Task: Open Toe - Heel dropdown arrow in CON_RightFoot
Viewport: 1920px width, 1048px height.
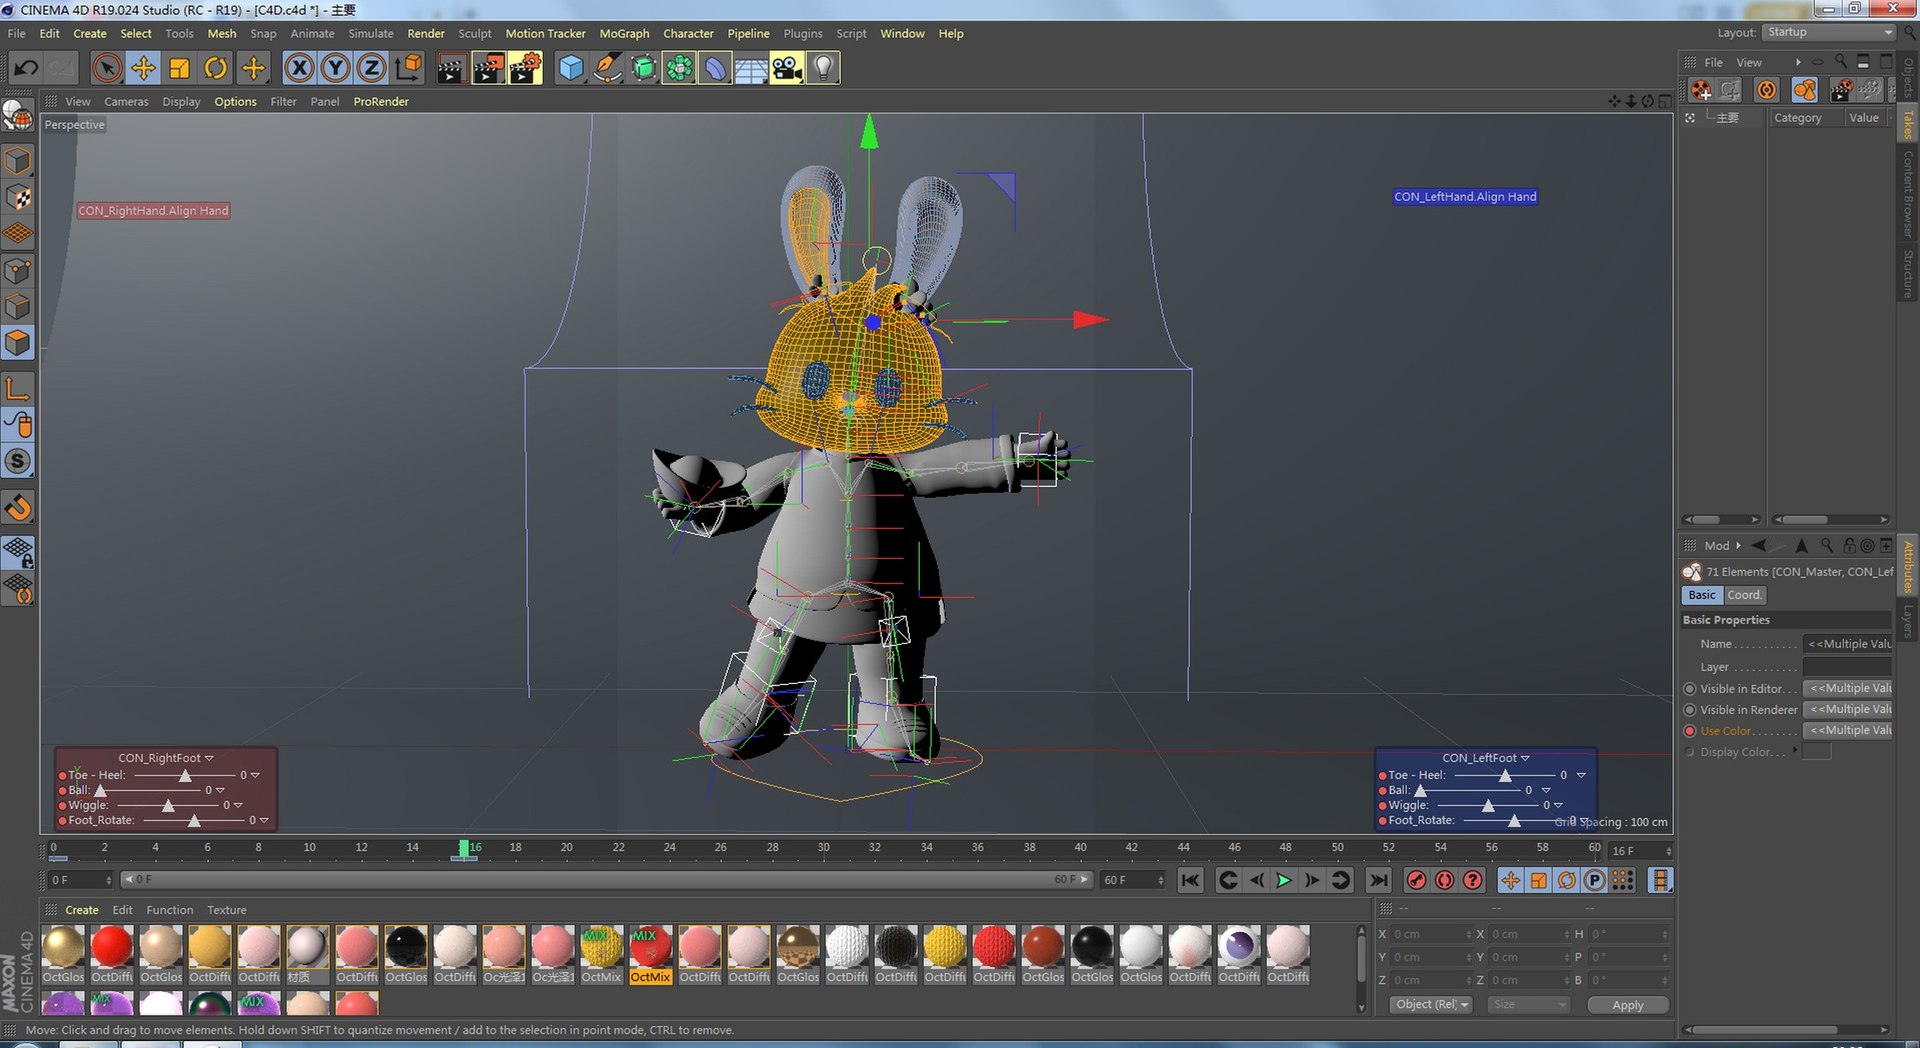Action: pyautogui.click(x=255, y=775)
